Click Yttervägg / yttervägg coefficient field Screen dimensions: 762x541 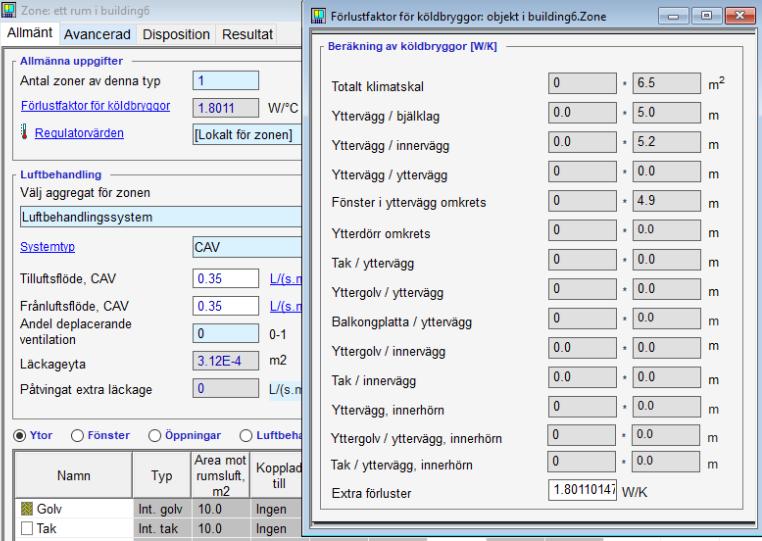pyautogui.click(x=582, y=171)
